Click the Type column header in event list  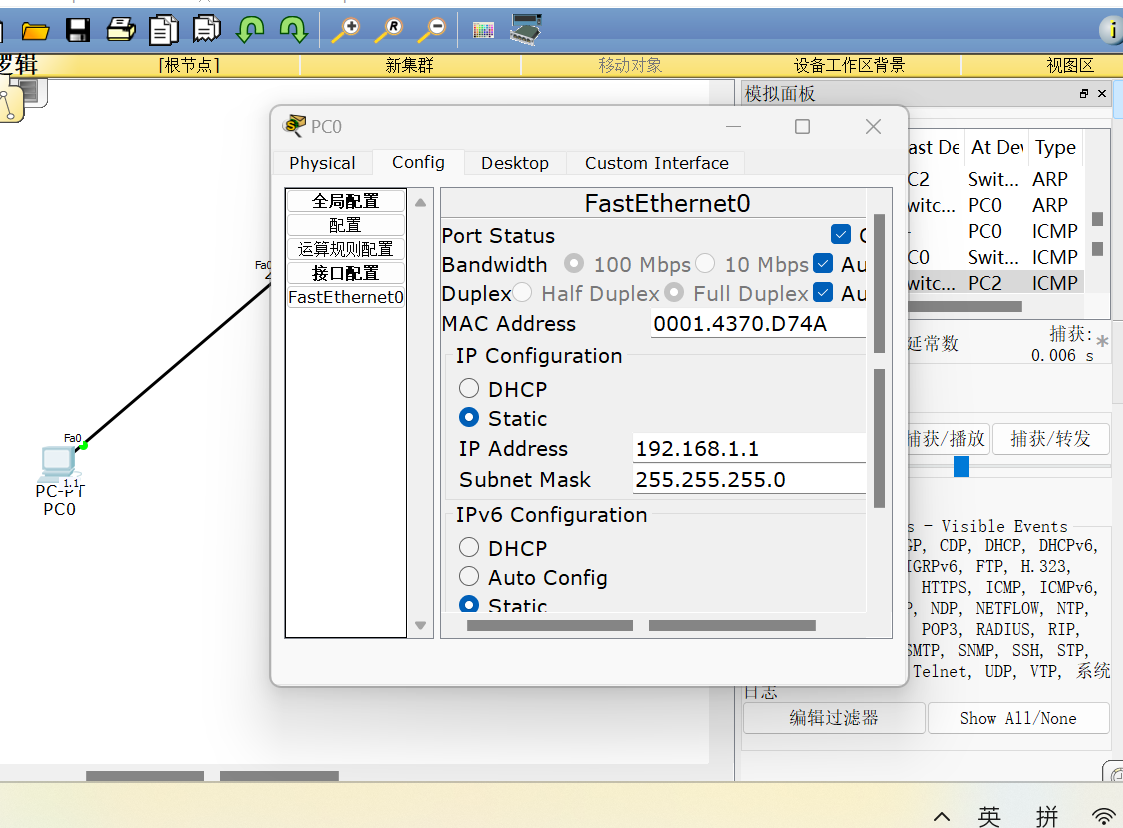coord(1055,148)
